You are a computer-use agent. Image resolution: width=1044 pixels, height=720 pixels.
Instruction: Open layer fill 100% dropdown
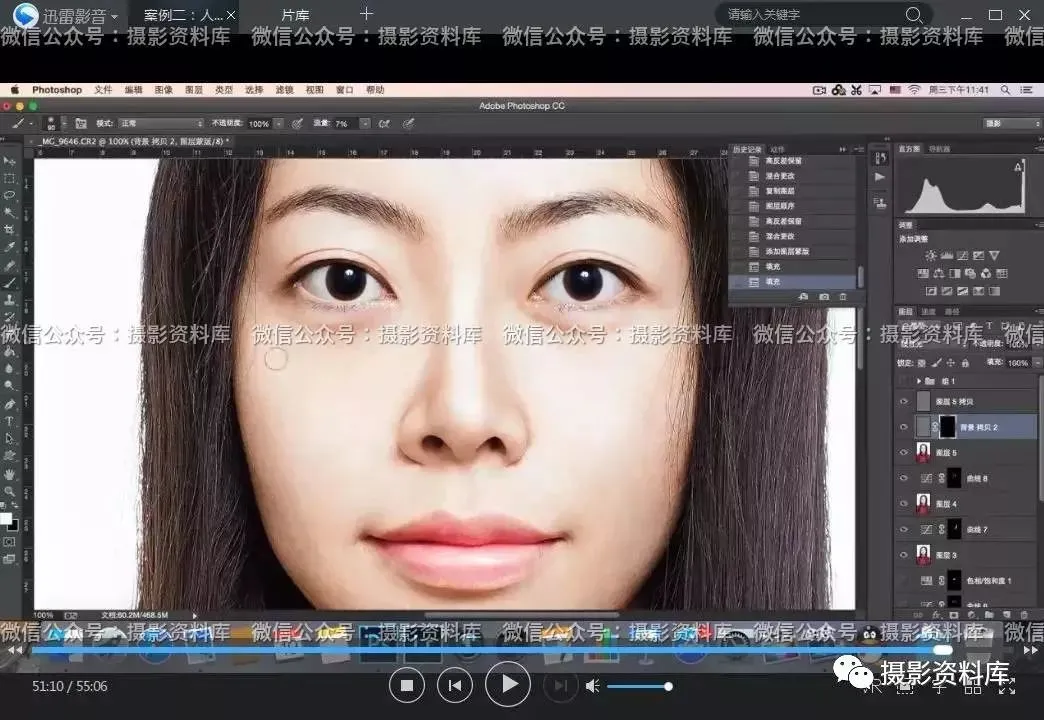pyautogui.click(x=1037, y=363)
